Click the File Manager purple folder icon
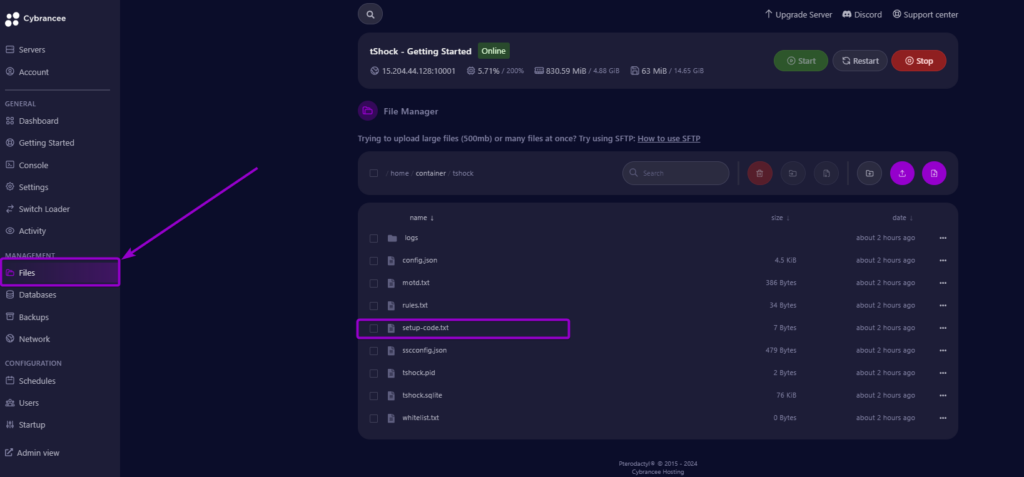Image resolution: width=1024 pixels, height=477 pixels. (368, 111)
